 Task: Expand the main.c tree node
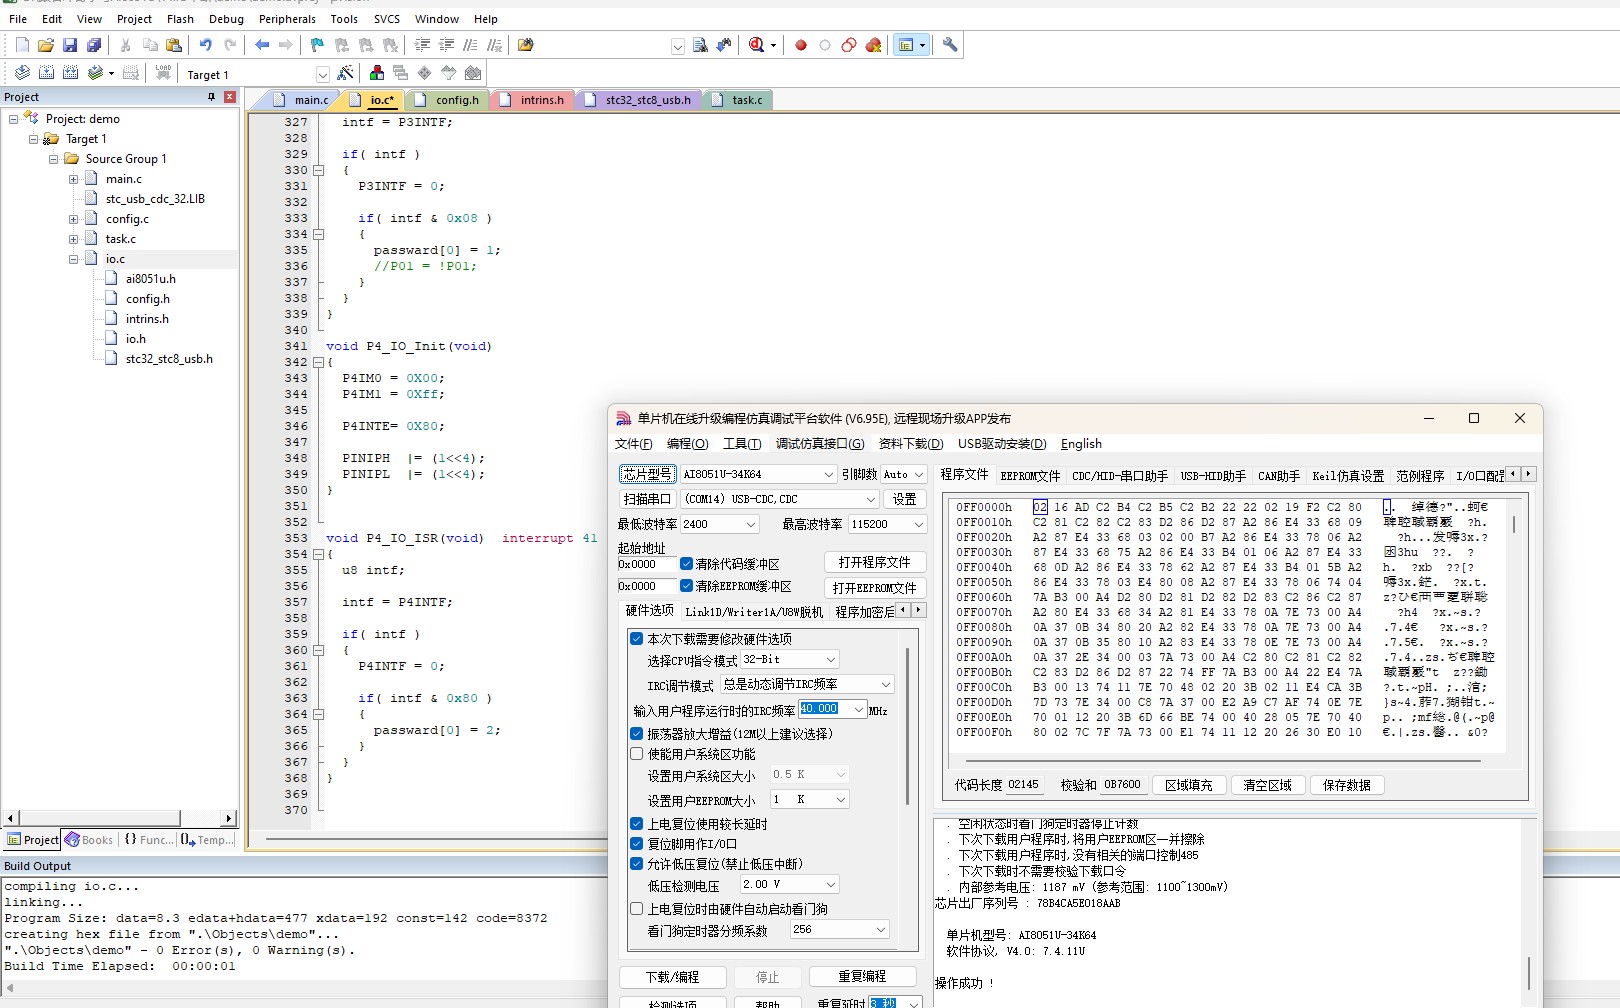tap(73, 179)
